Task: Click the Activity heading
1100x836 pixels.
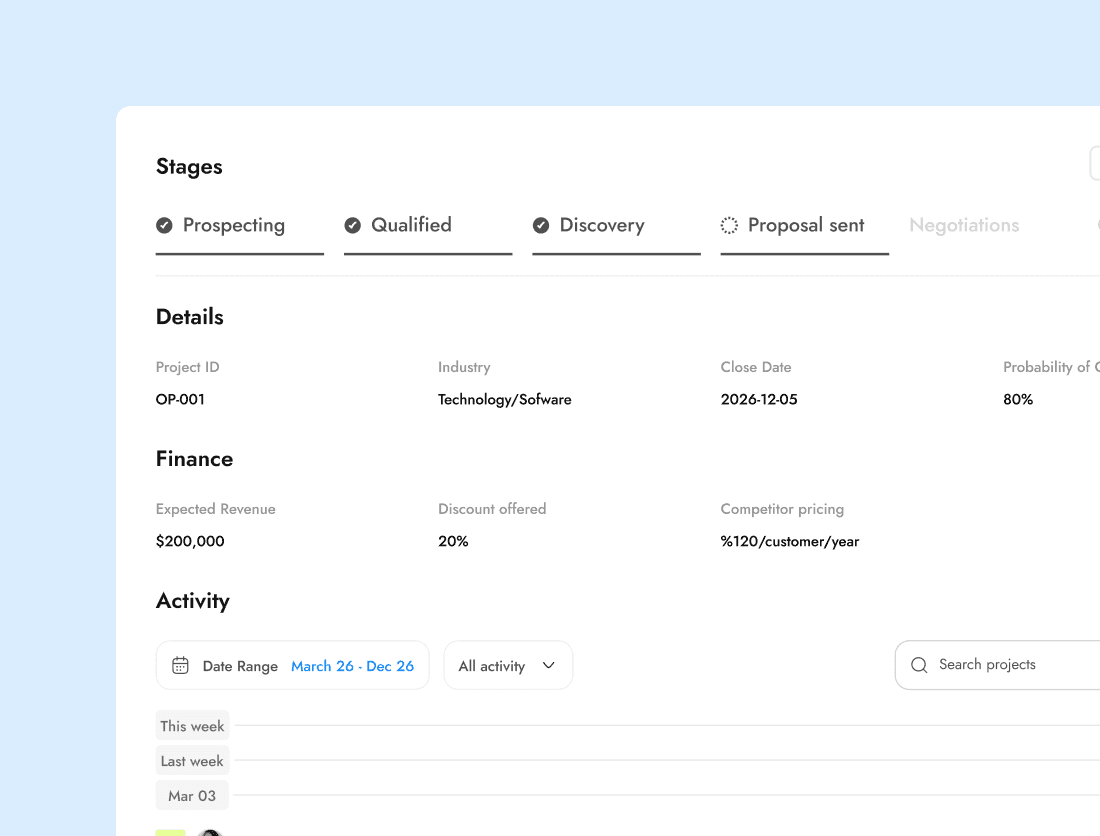Action: click(193, 601)
